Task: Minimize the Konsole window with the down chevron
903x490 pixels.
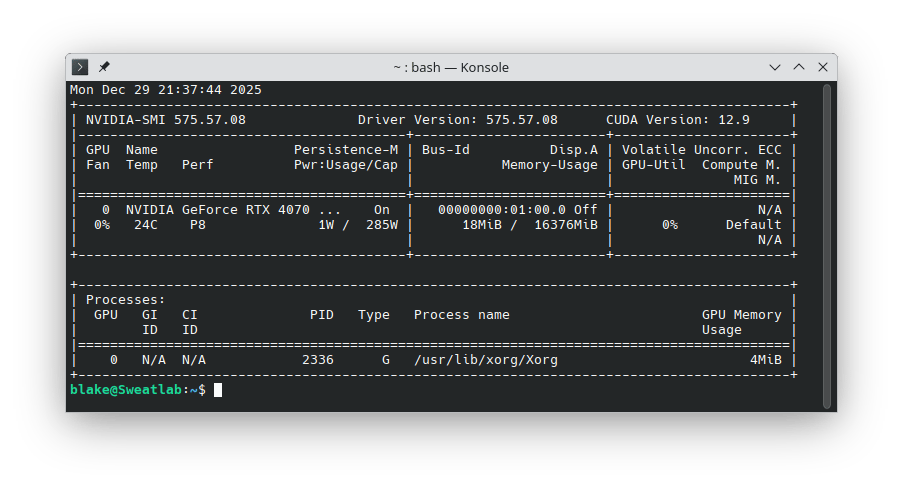Action: click(775, 67)
